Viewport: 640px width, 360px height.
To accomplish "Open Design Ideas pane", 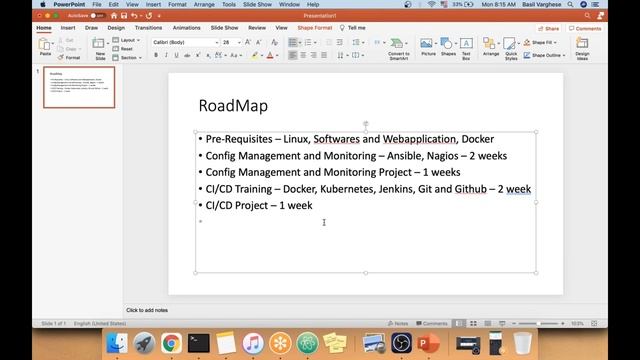I will (x=582, y=49).
